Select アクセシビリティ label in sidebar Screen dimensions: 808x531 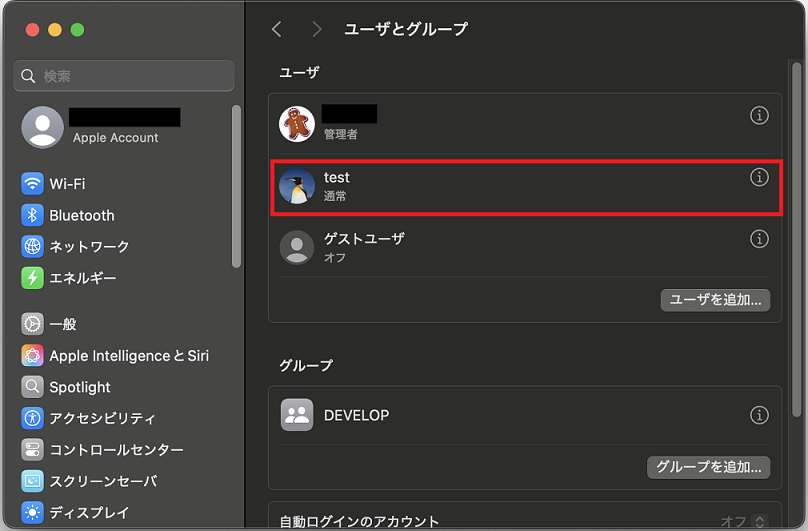102,418
